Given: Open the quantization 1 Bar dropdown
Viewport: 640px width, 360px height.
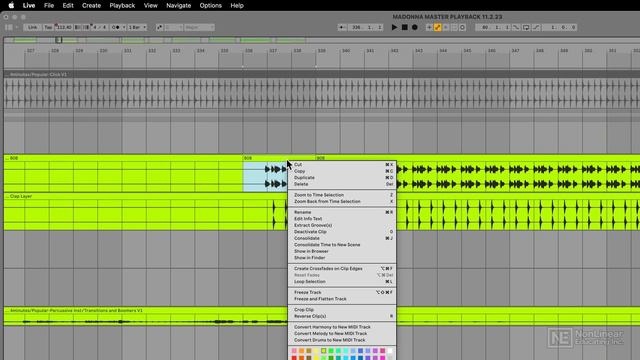Looking at the screenshot, I should (137, 27).
